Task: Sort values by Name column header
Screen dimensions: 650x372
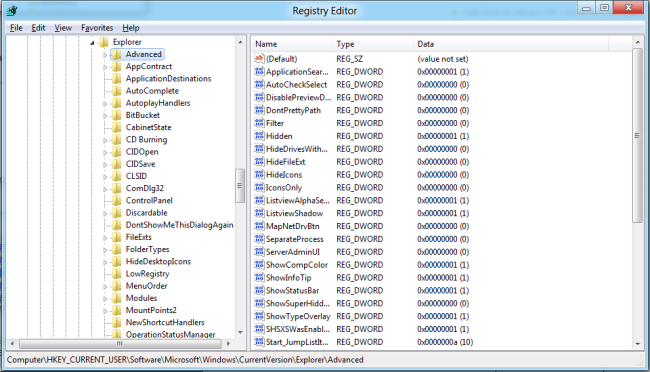Action: click(291, 44)
